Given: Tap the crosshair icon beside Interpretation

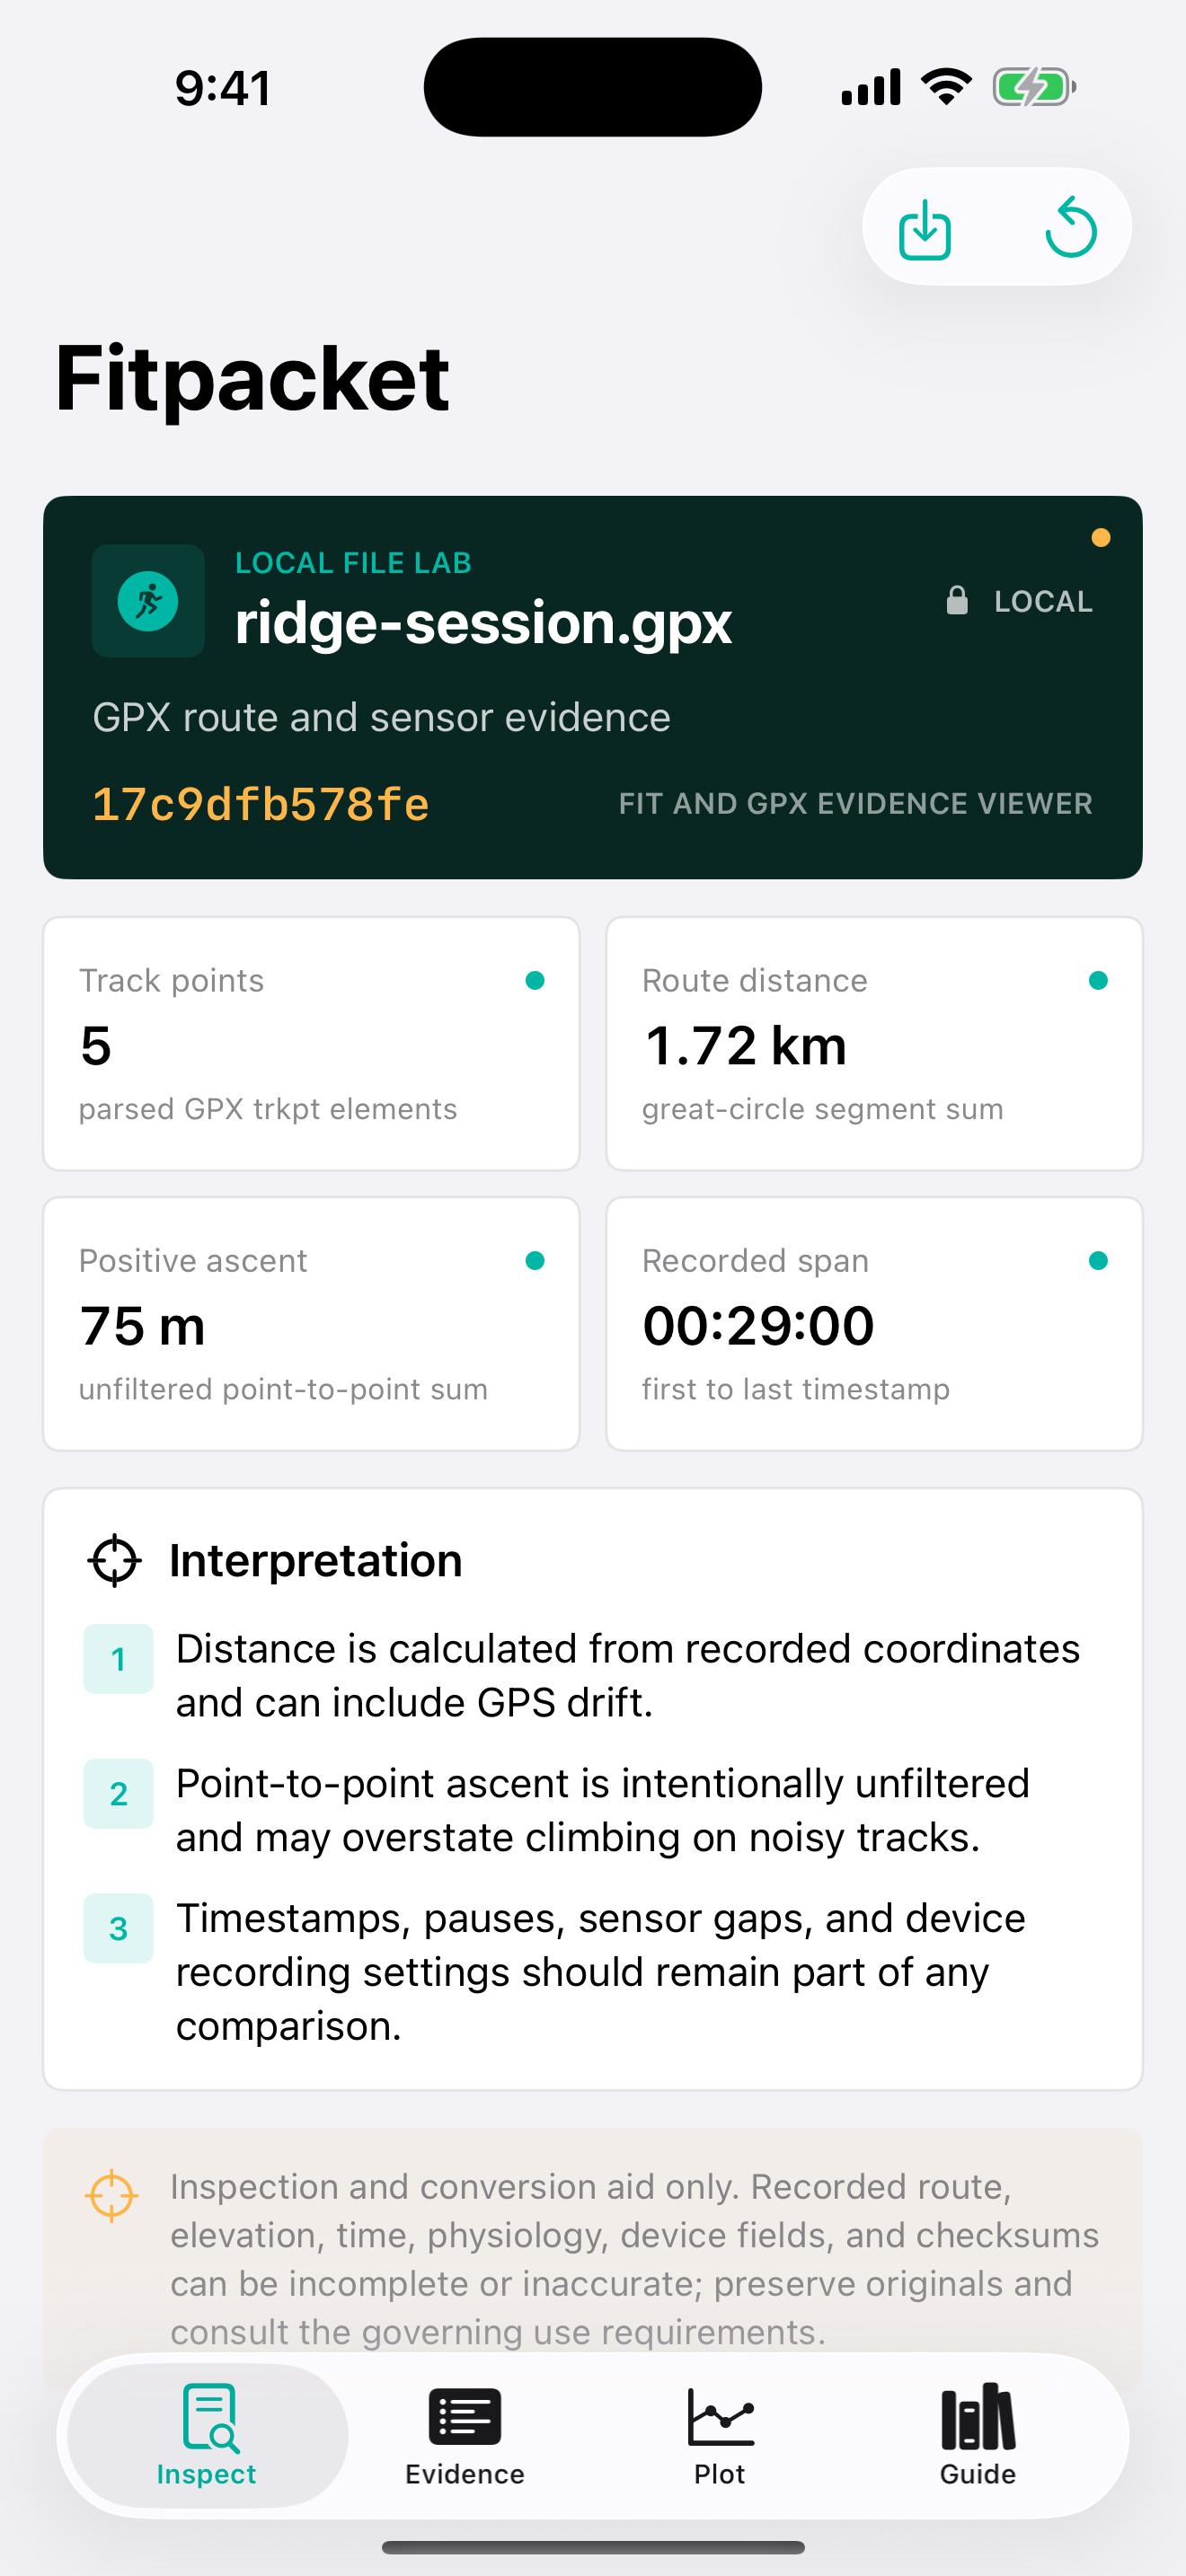Looking at the screenshot, I should coord(115,1560).
